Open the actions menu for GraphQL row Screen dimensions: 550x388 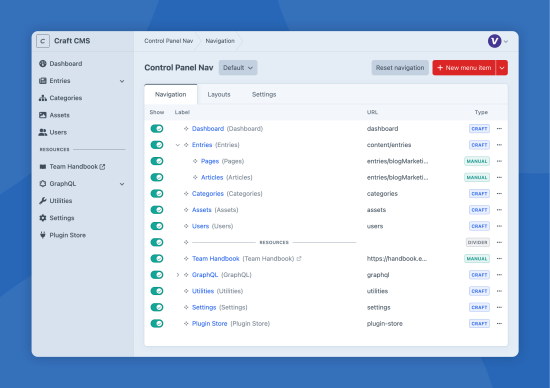tap(499, 275)
